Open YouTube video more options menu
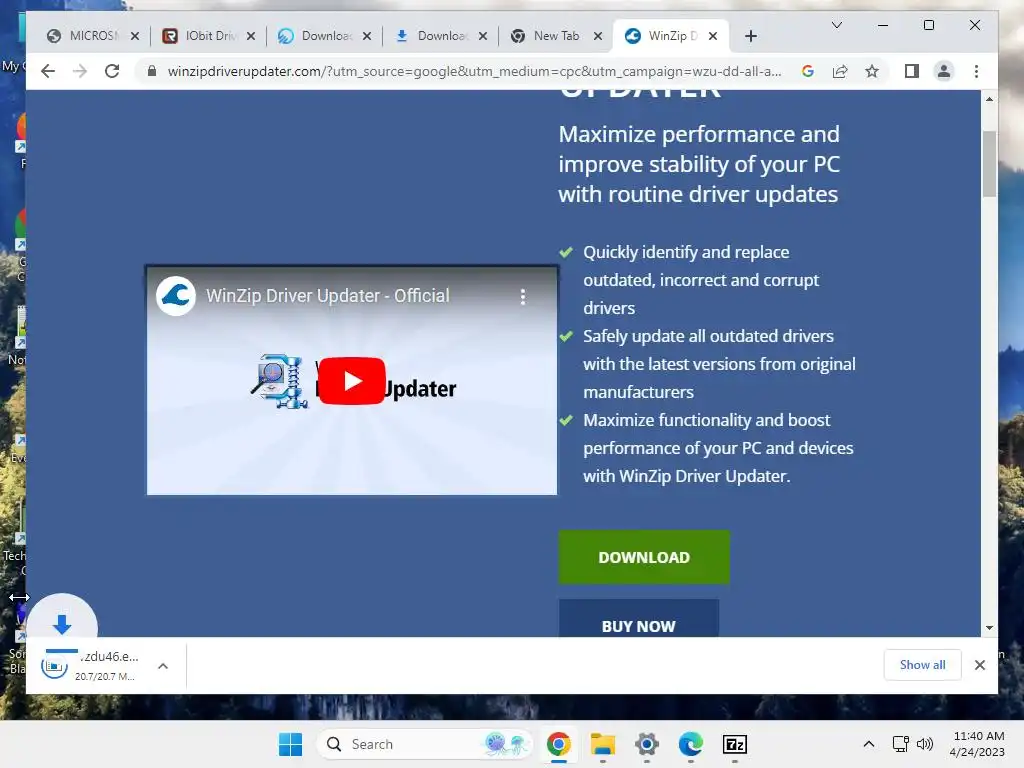The height and width of the screenshot is (768, 1024). [x=522, y=297]
